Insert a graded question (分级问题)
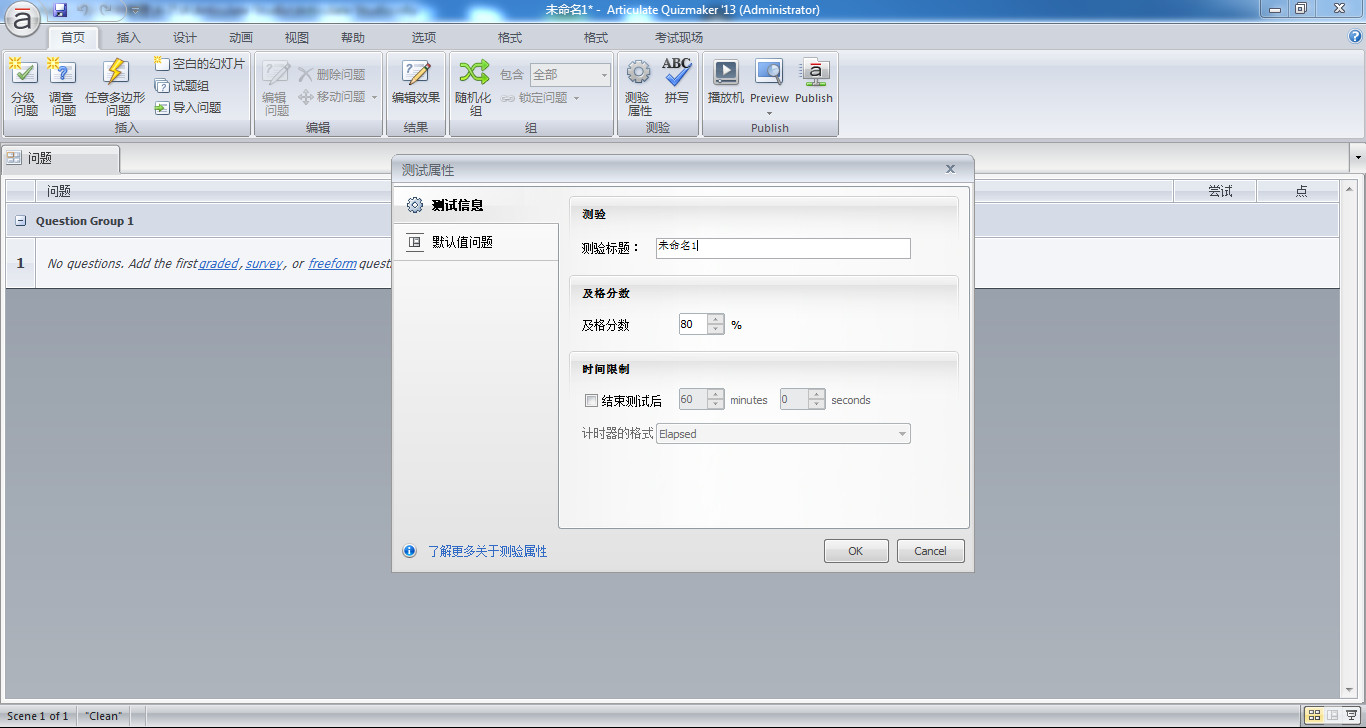 coord(24,87)
